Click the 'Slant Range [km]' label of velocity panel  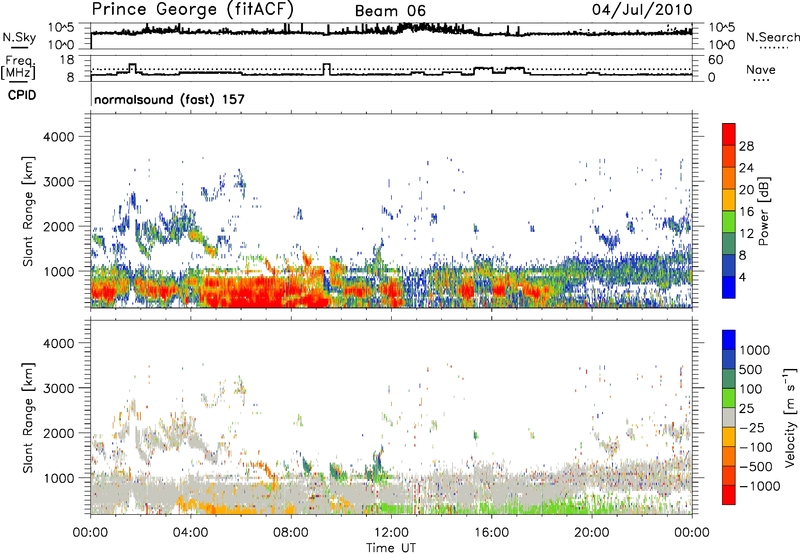tap(28, 418)
